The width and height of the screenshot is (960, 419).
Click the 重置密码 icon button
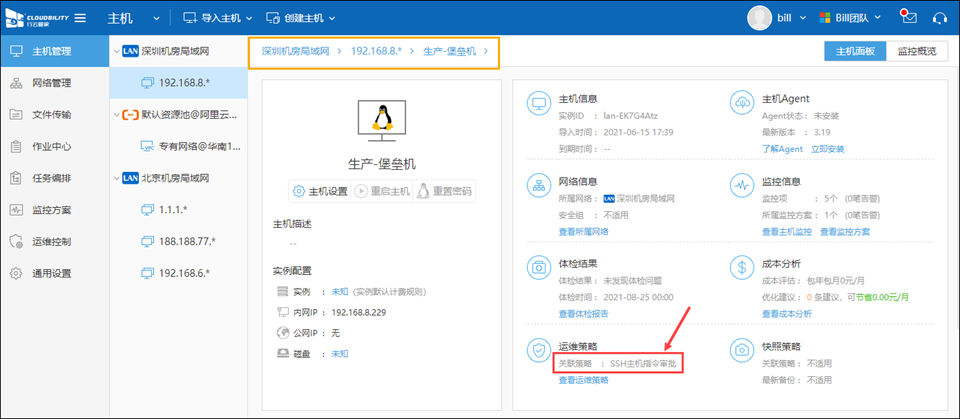pos(424,191)
